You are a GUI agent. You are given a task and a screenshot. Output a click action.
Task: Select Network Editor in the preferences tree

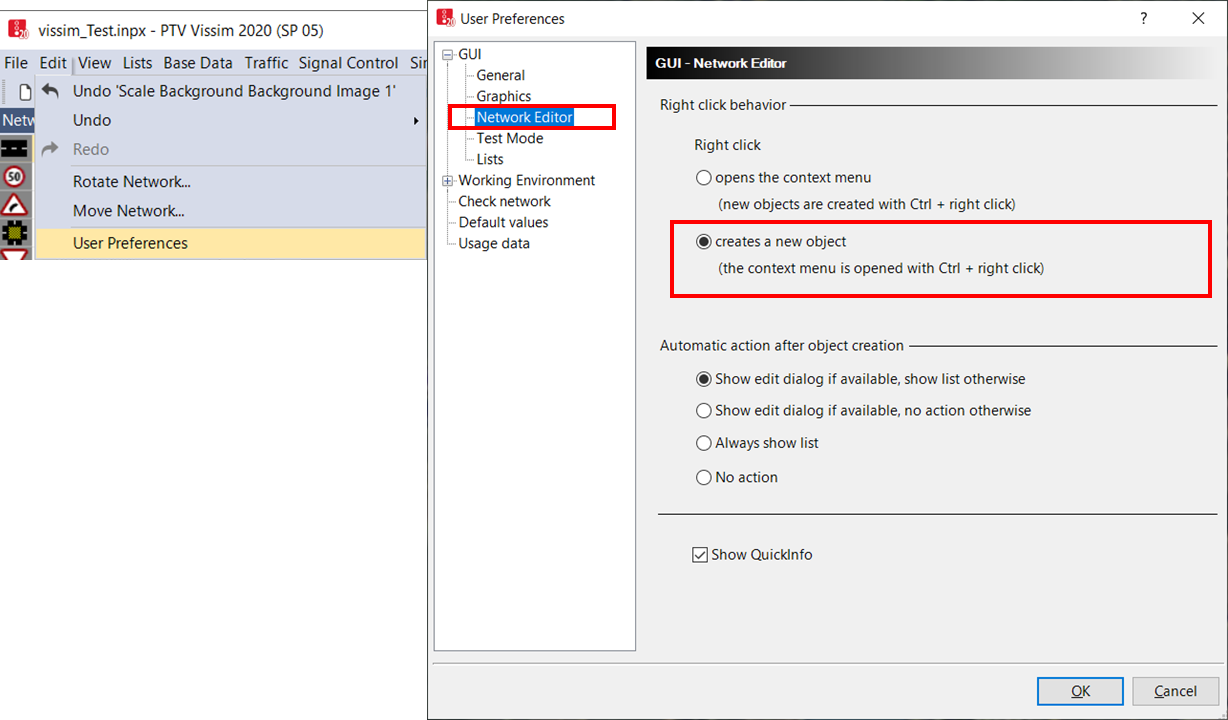click(525, 117)
